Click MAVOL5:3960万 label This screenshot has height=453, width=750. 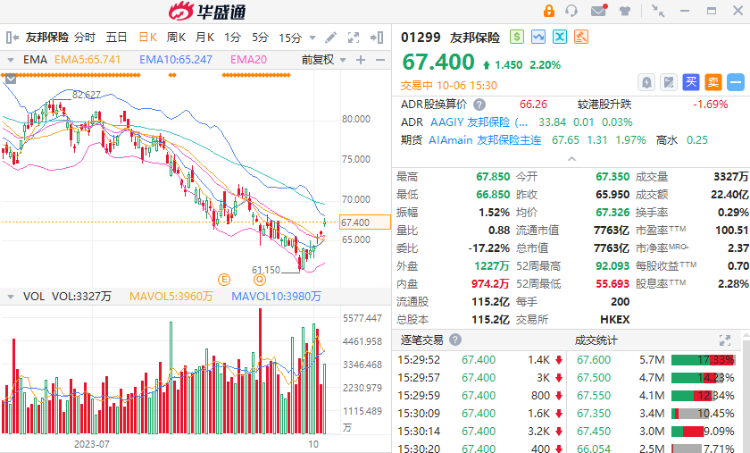pyautogui.click(x=171, y=297)
